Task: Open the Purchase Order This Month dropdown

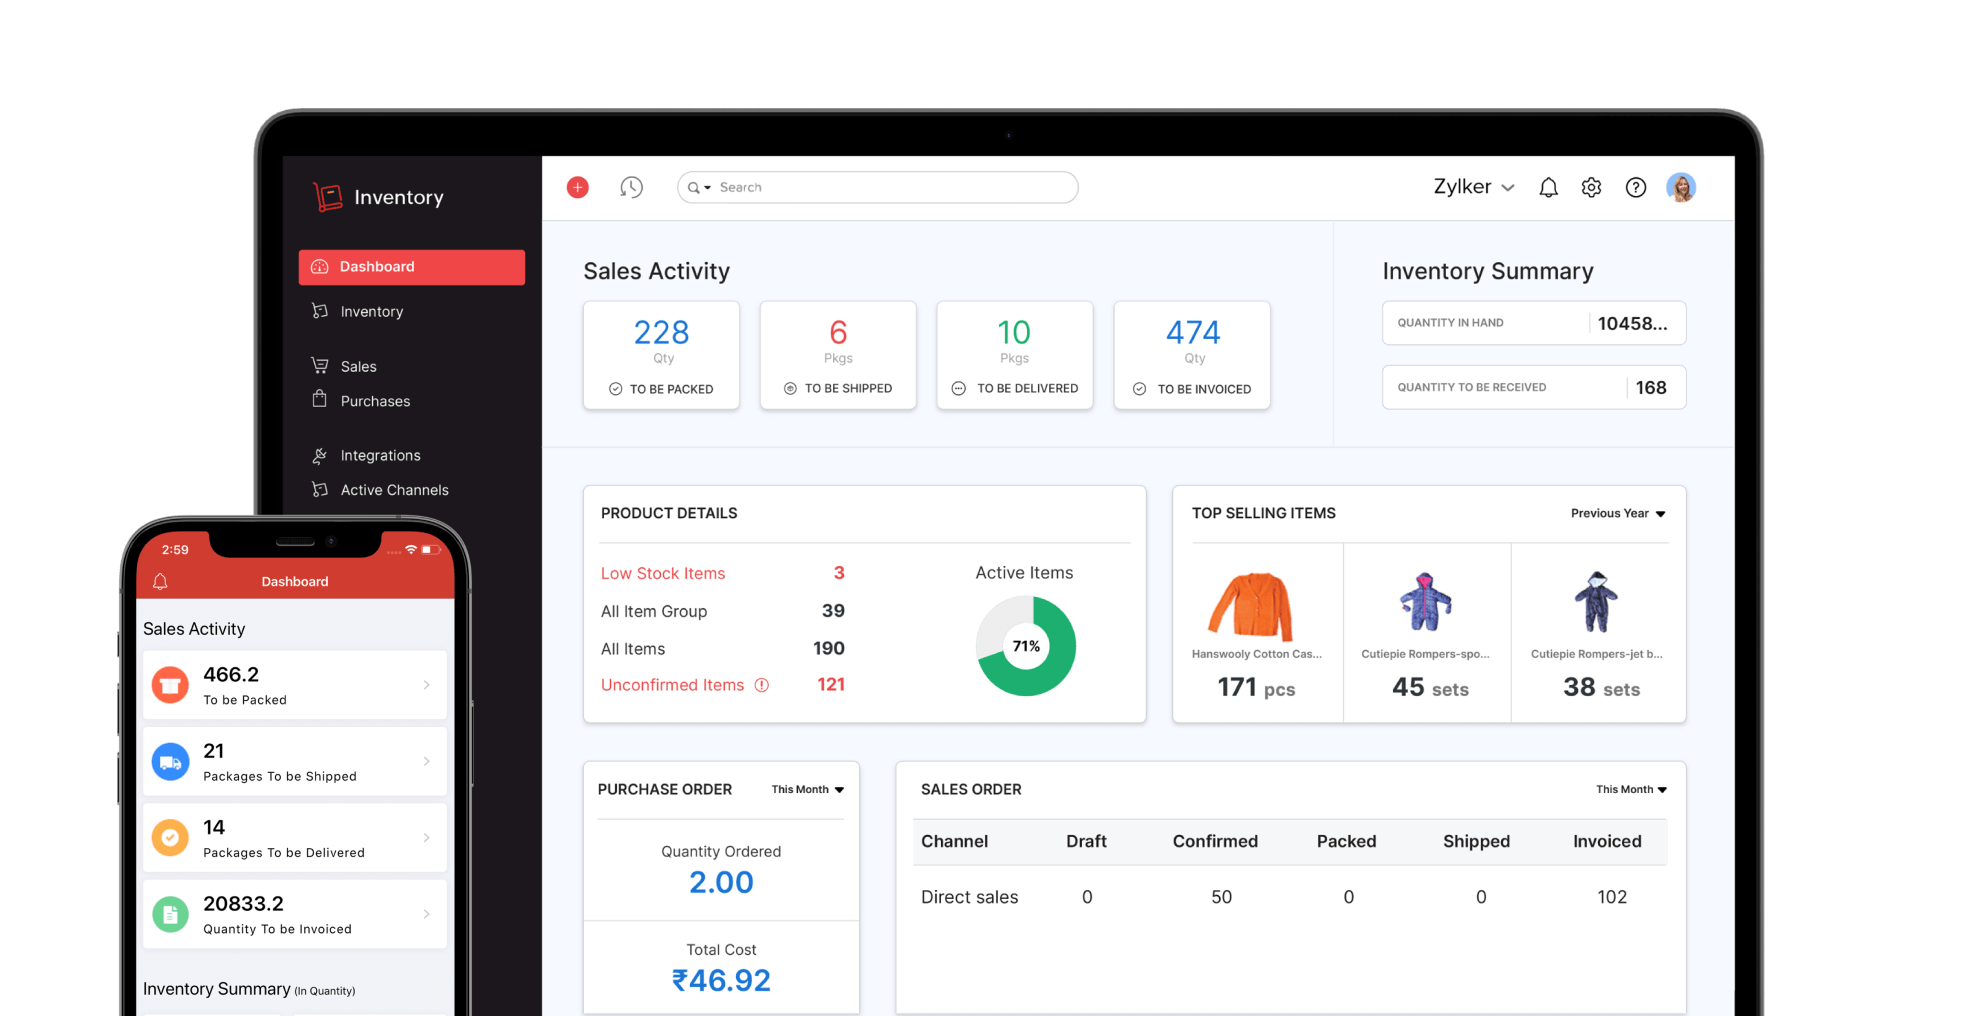Action: (x=806, y=789)
